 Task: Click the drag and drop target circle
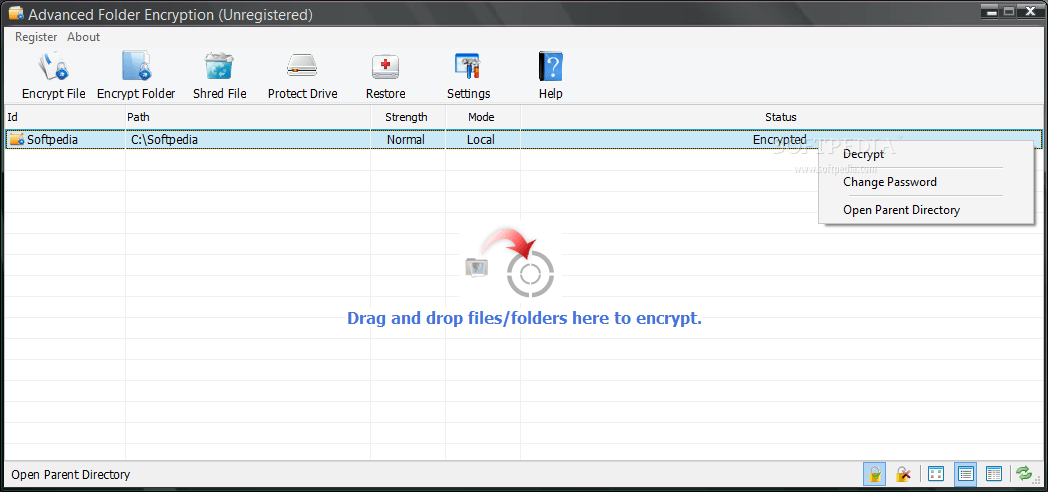pos(530,273)
